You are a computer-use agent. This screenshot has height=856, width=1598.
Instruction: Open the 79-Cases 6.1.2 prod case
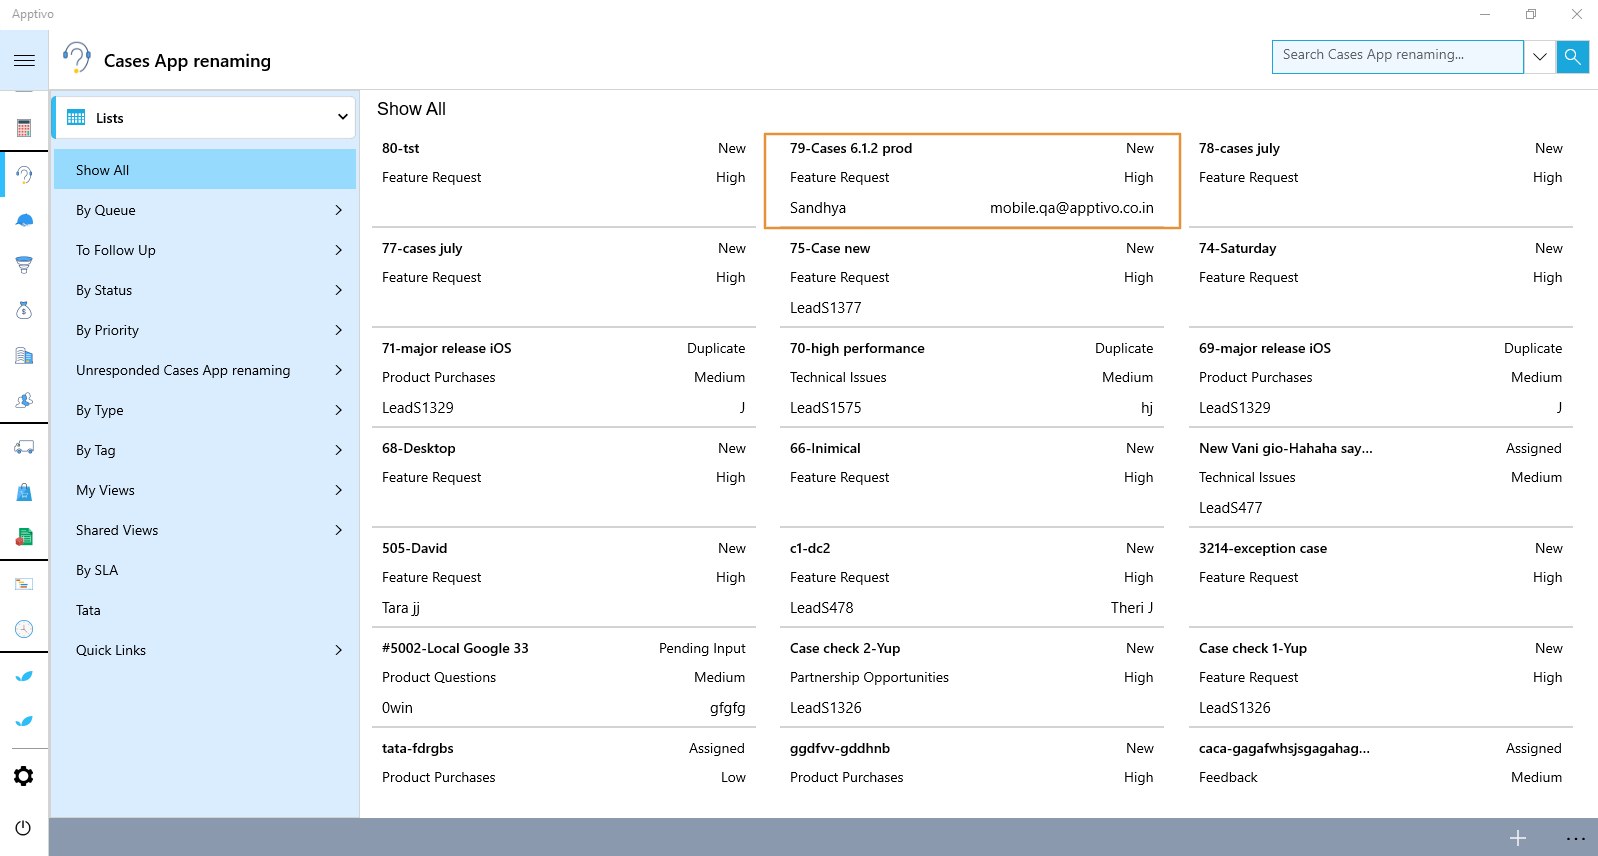pos(971,179)
